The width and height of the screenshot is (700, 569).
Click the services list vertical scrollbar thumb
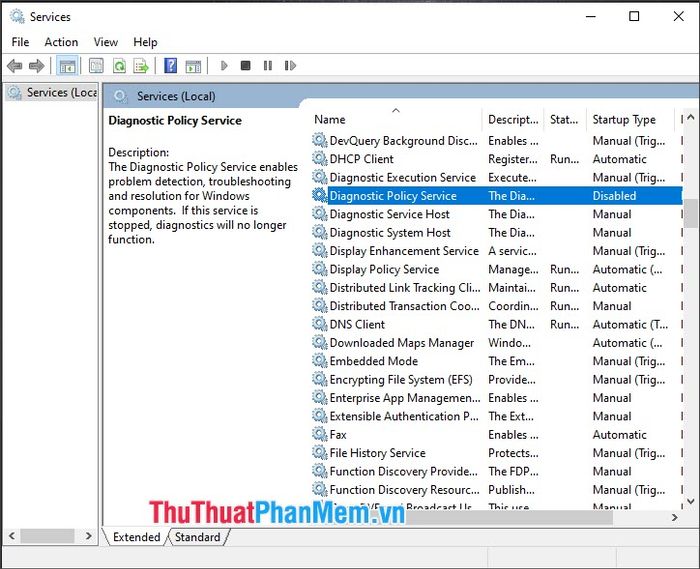692,213
